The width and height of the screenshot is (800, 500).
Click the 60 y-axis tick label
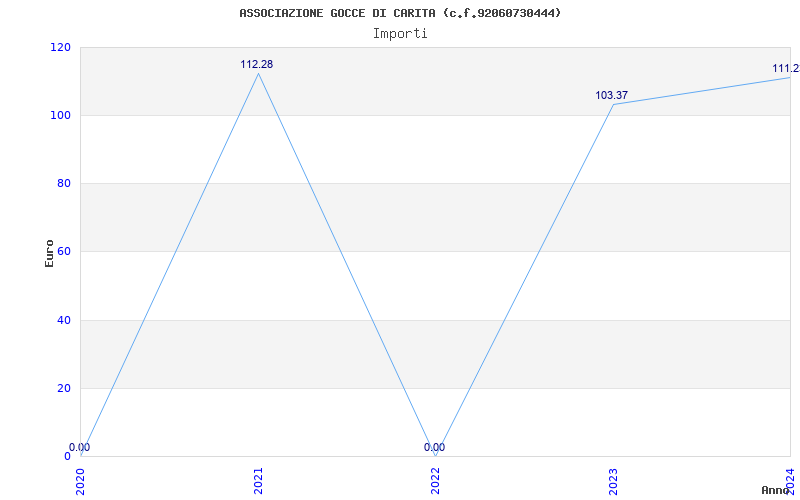point(62,252)
